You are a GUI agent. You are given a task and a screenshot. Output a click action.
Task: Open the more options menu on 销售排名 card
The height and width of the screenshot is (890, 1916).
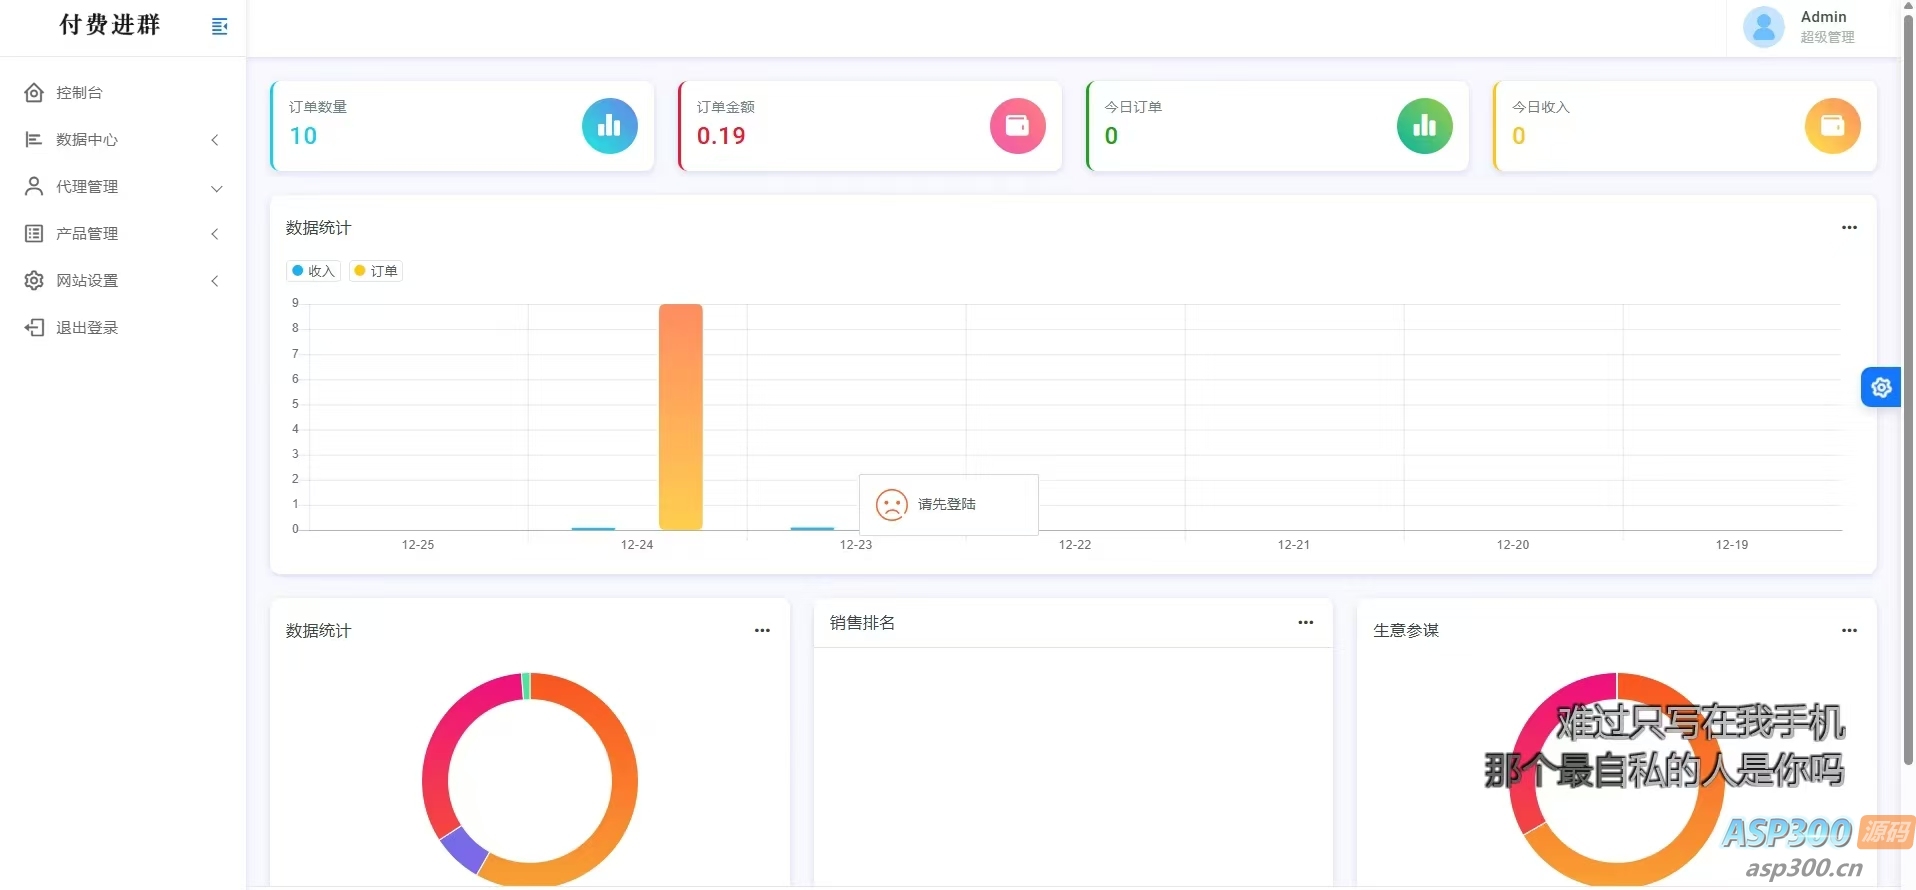click(1305, 623)
